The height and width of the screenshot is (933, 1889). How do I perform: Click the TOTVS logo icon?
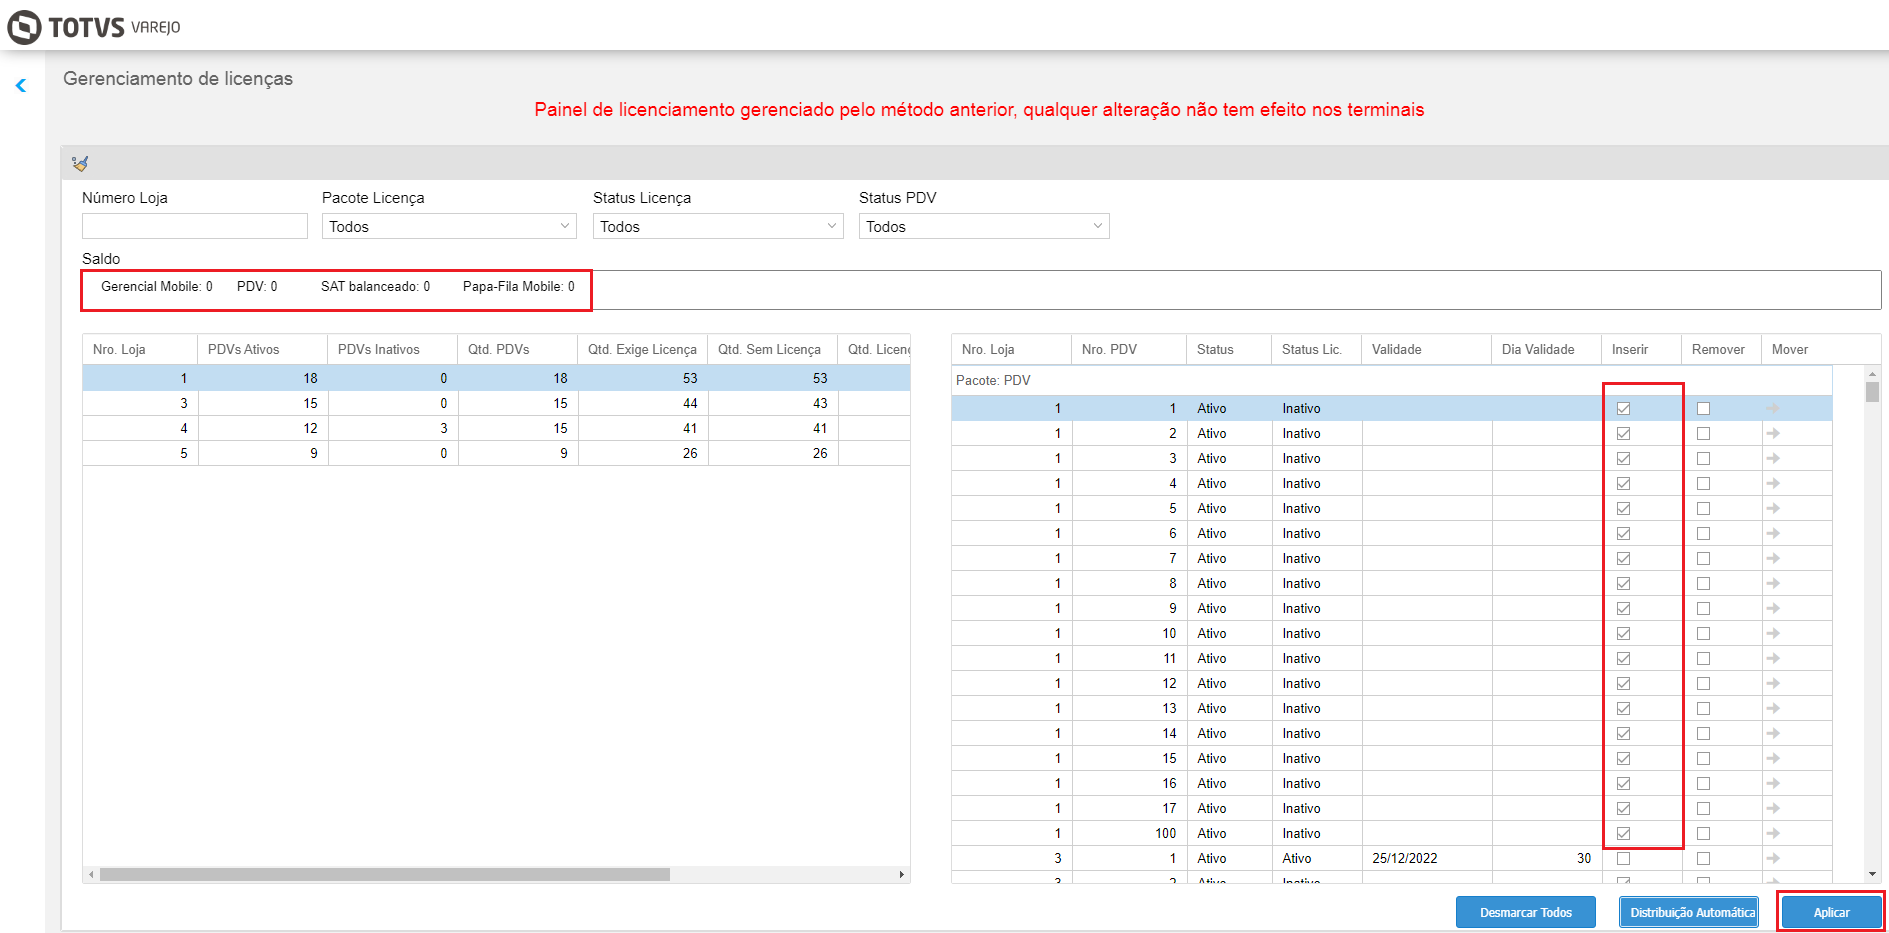[24, 27]
